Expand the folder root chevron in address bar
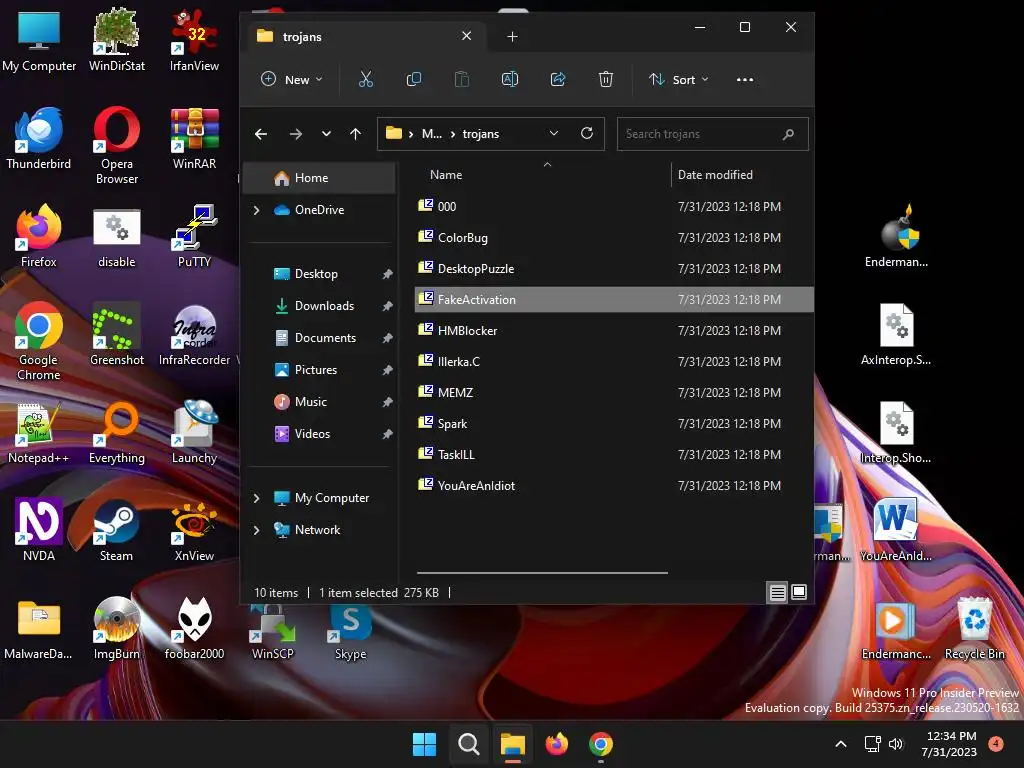This screenshot has height=768, width=1024. click(411, 134)
